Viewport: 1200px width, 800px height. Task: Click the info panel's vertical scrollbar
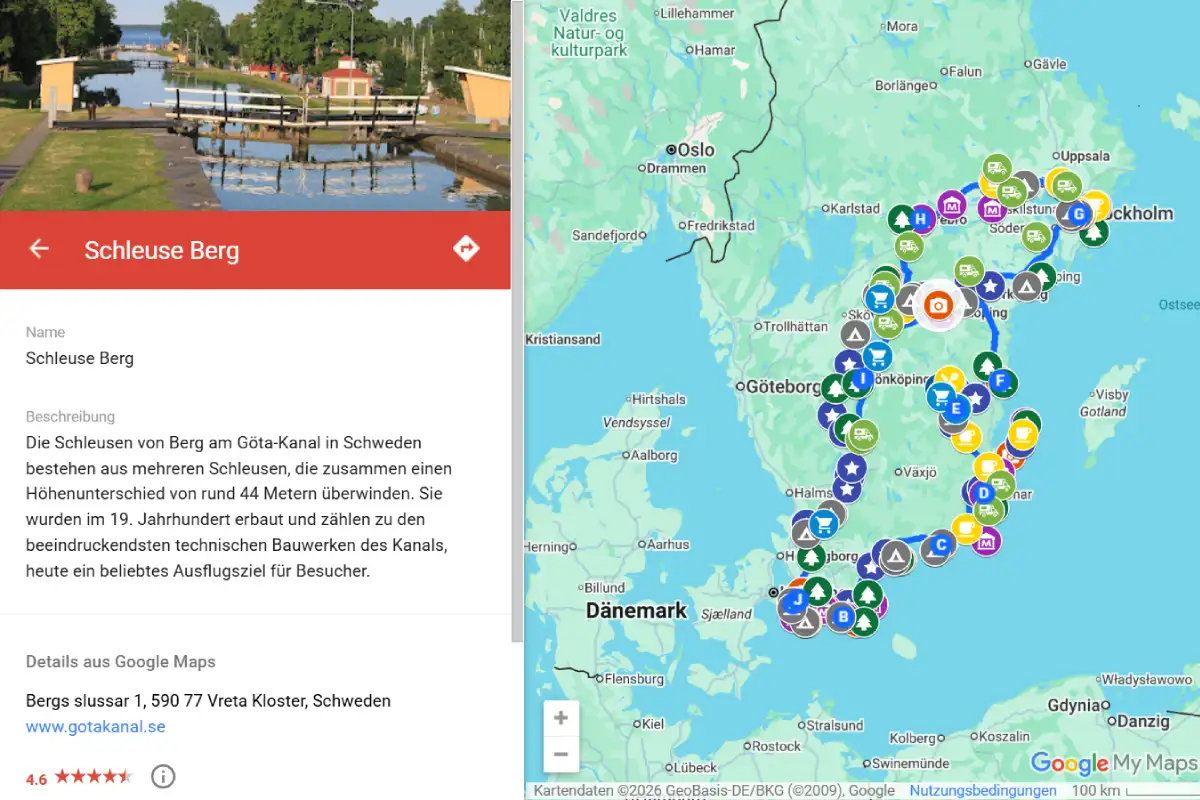tap(517, 320)
